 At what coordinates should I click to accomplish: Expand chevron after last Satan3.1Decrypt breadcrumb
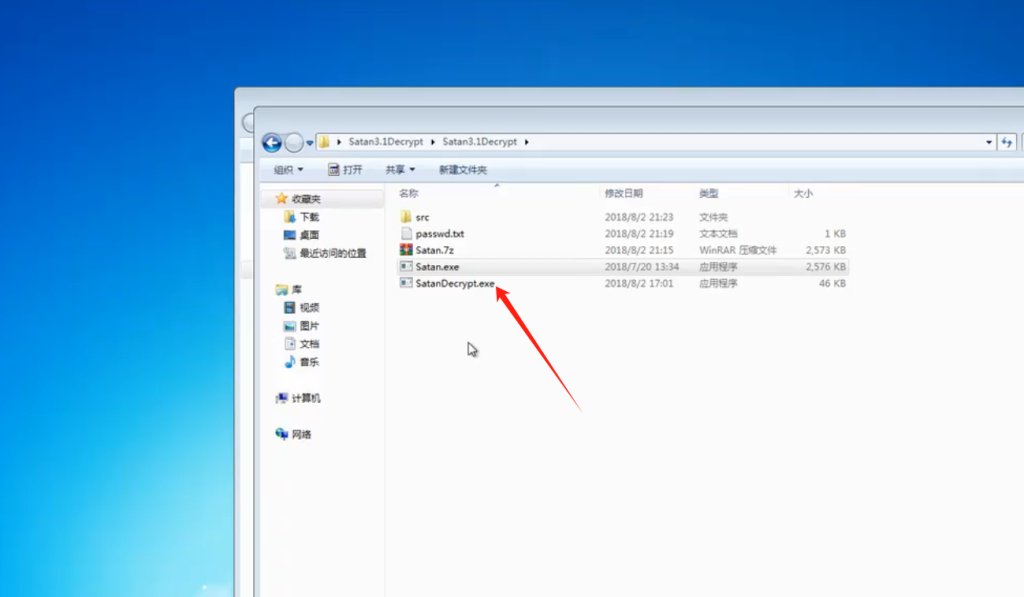526,142
